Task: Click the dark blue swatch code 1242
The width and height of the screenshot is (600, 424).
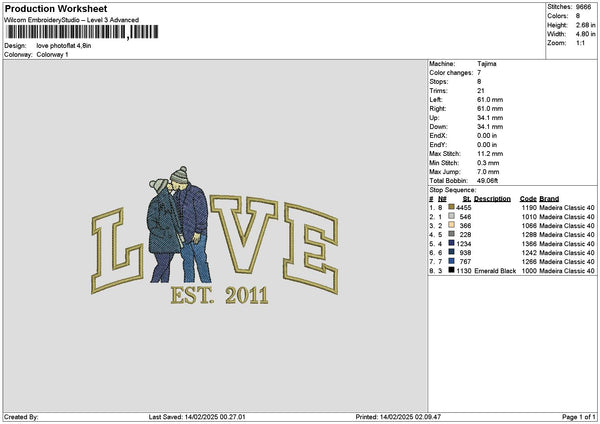Action: [452, 252]
